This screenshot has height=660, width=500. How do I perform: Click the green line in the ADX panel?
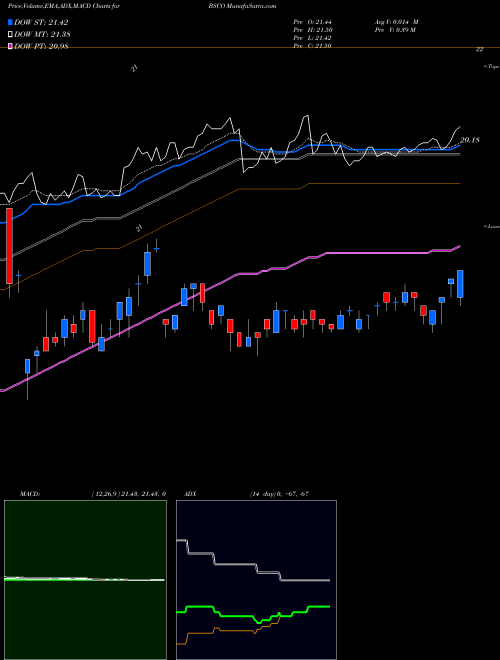253,616
